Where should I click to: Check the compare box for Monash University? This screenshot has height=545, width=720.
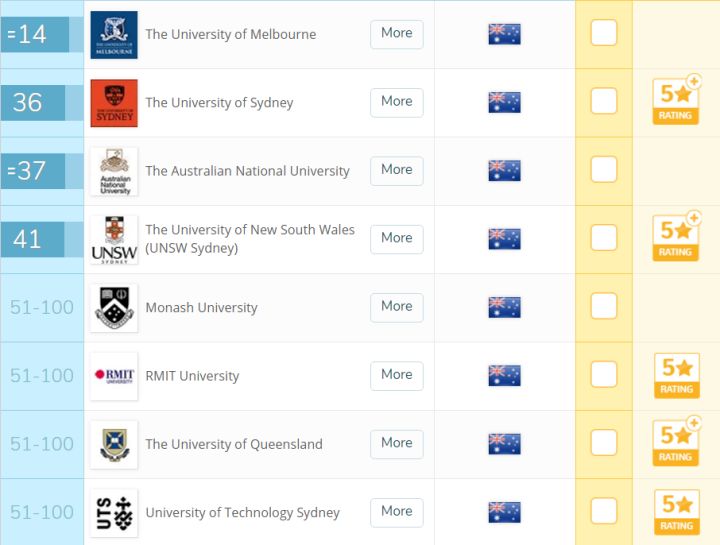604,306
